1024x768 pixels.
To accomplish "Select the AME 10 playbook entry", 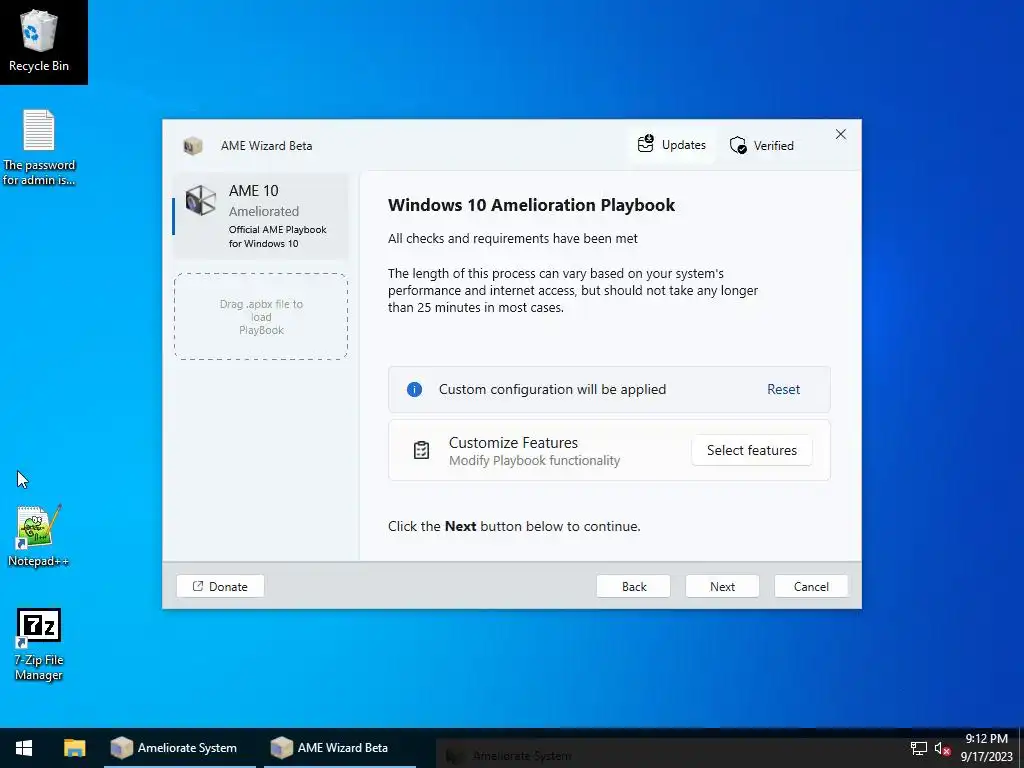I will pos(261,216).
